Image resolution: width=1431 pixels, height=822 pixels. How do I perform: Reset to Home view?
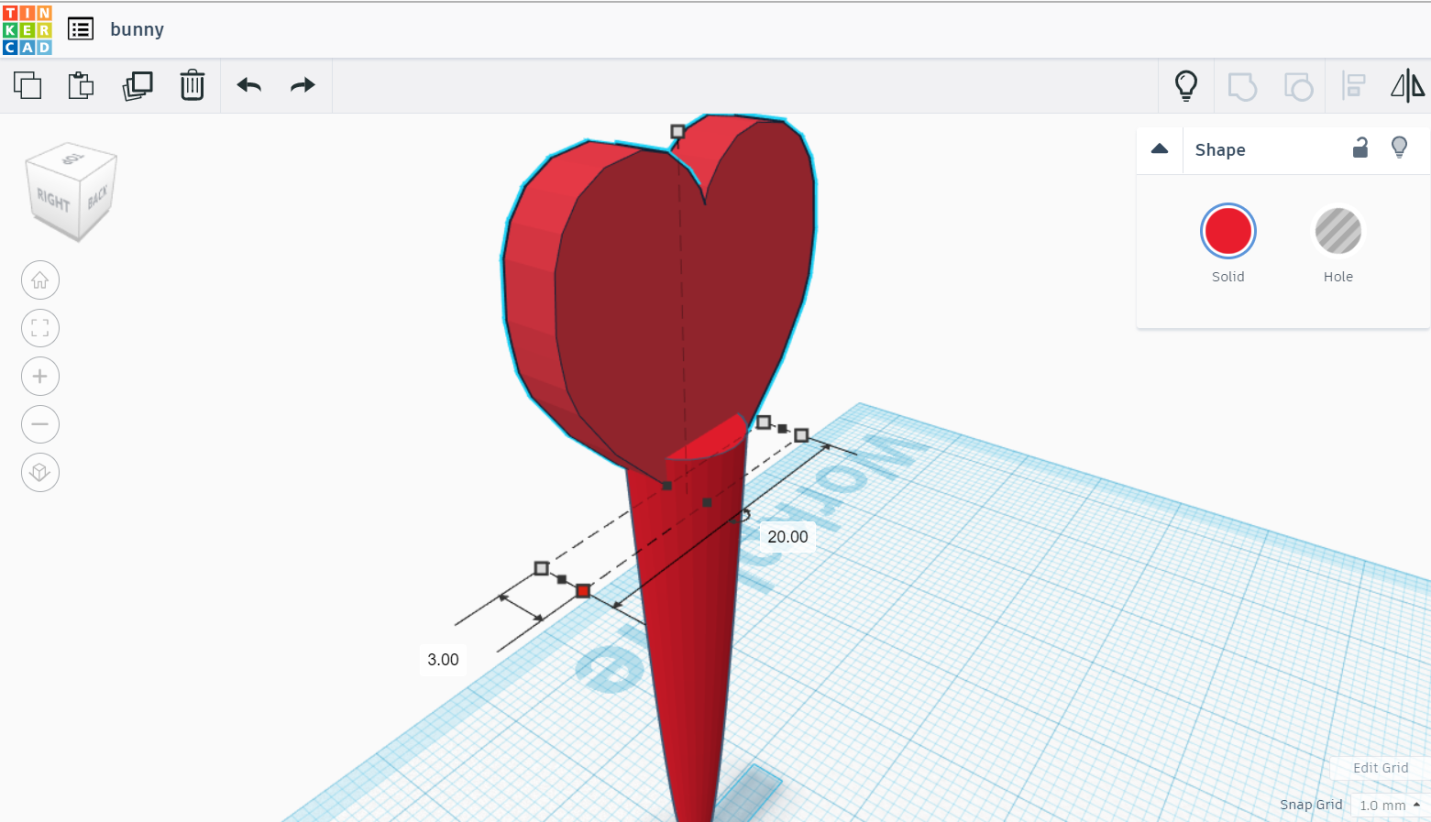[x=40, y=281]
